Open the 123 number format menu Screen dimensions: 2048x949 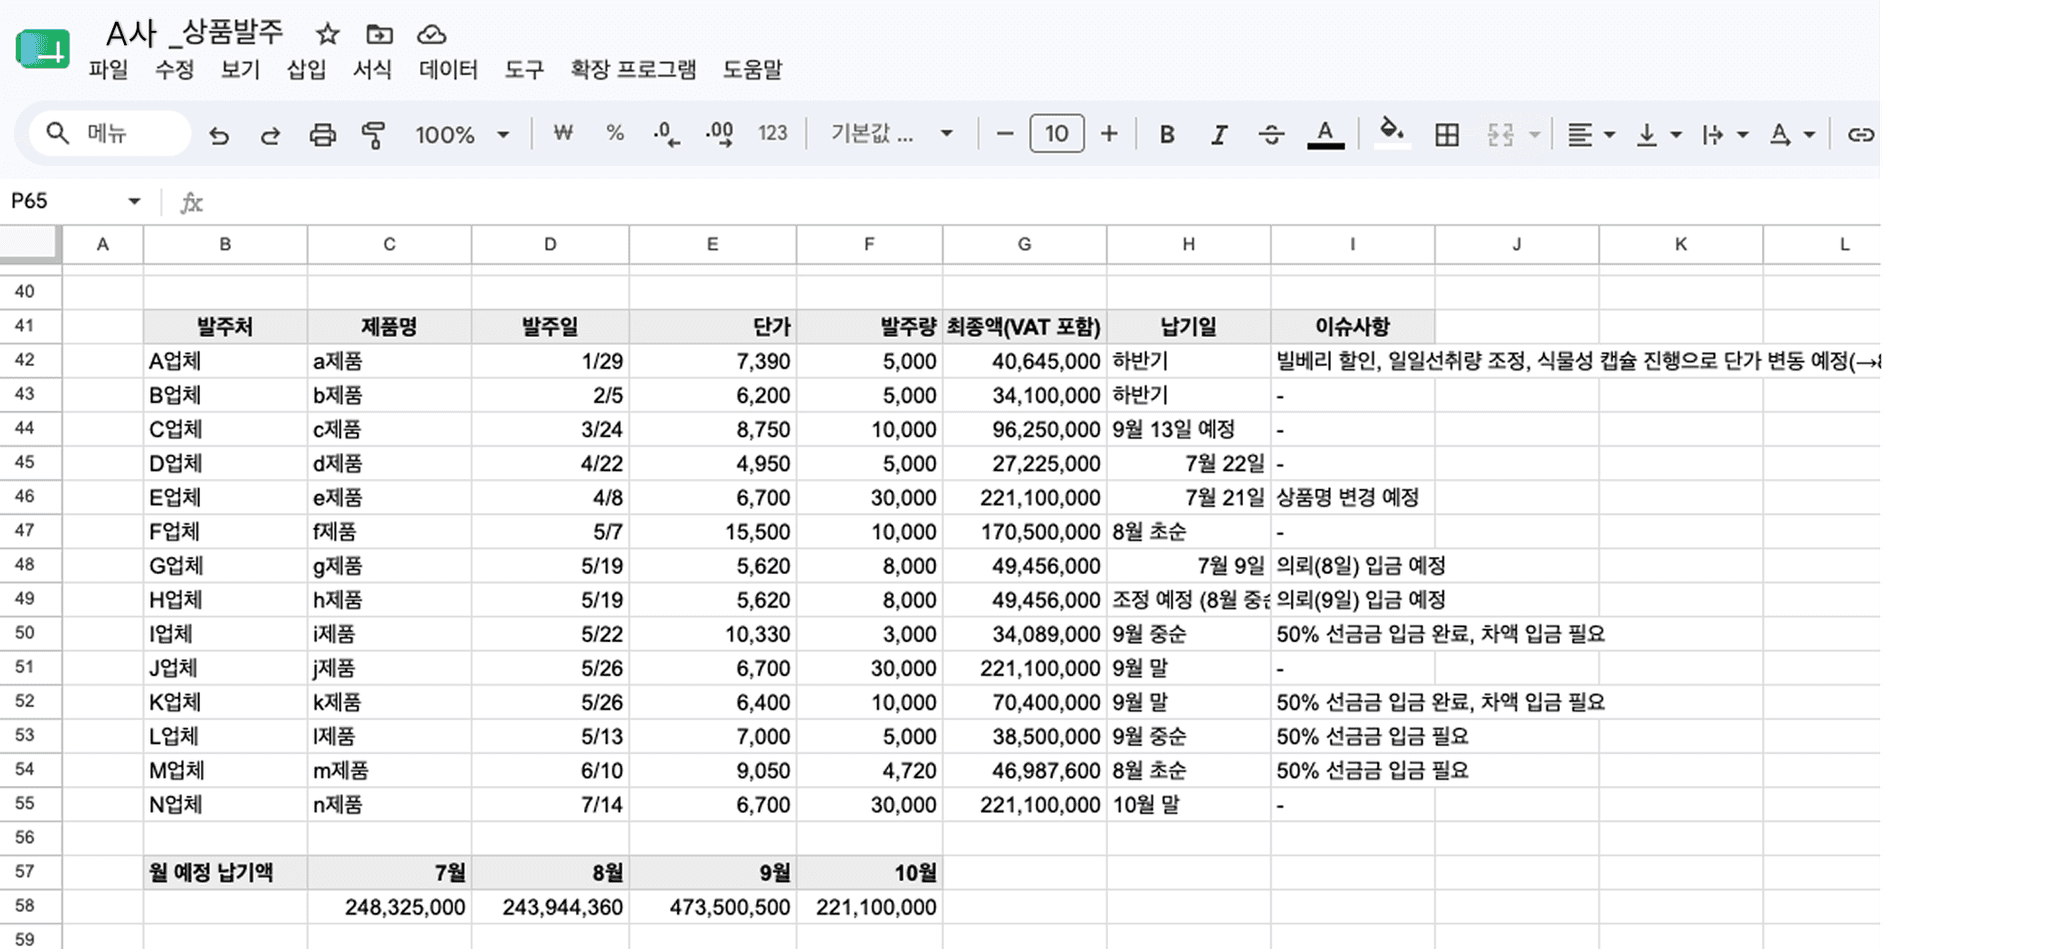(x=772, y=133)
